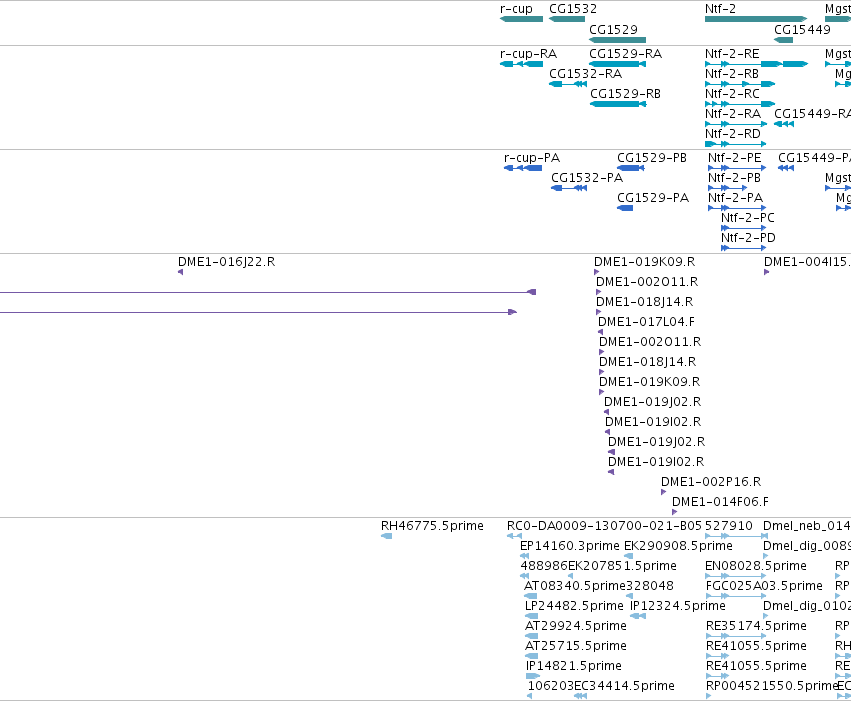
Task: Open the Ntf-2-RA transcript
Action: tap(735, 124)
